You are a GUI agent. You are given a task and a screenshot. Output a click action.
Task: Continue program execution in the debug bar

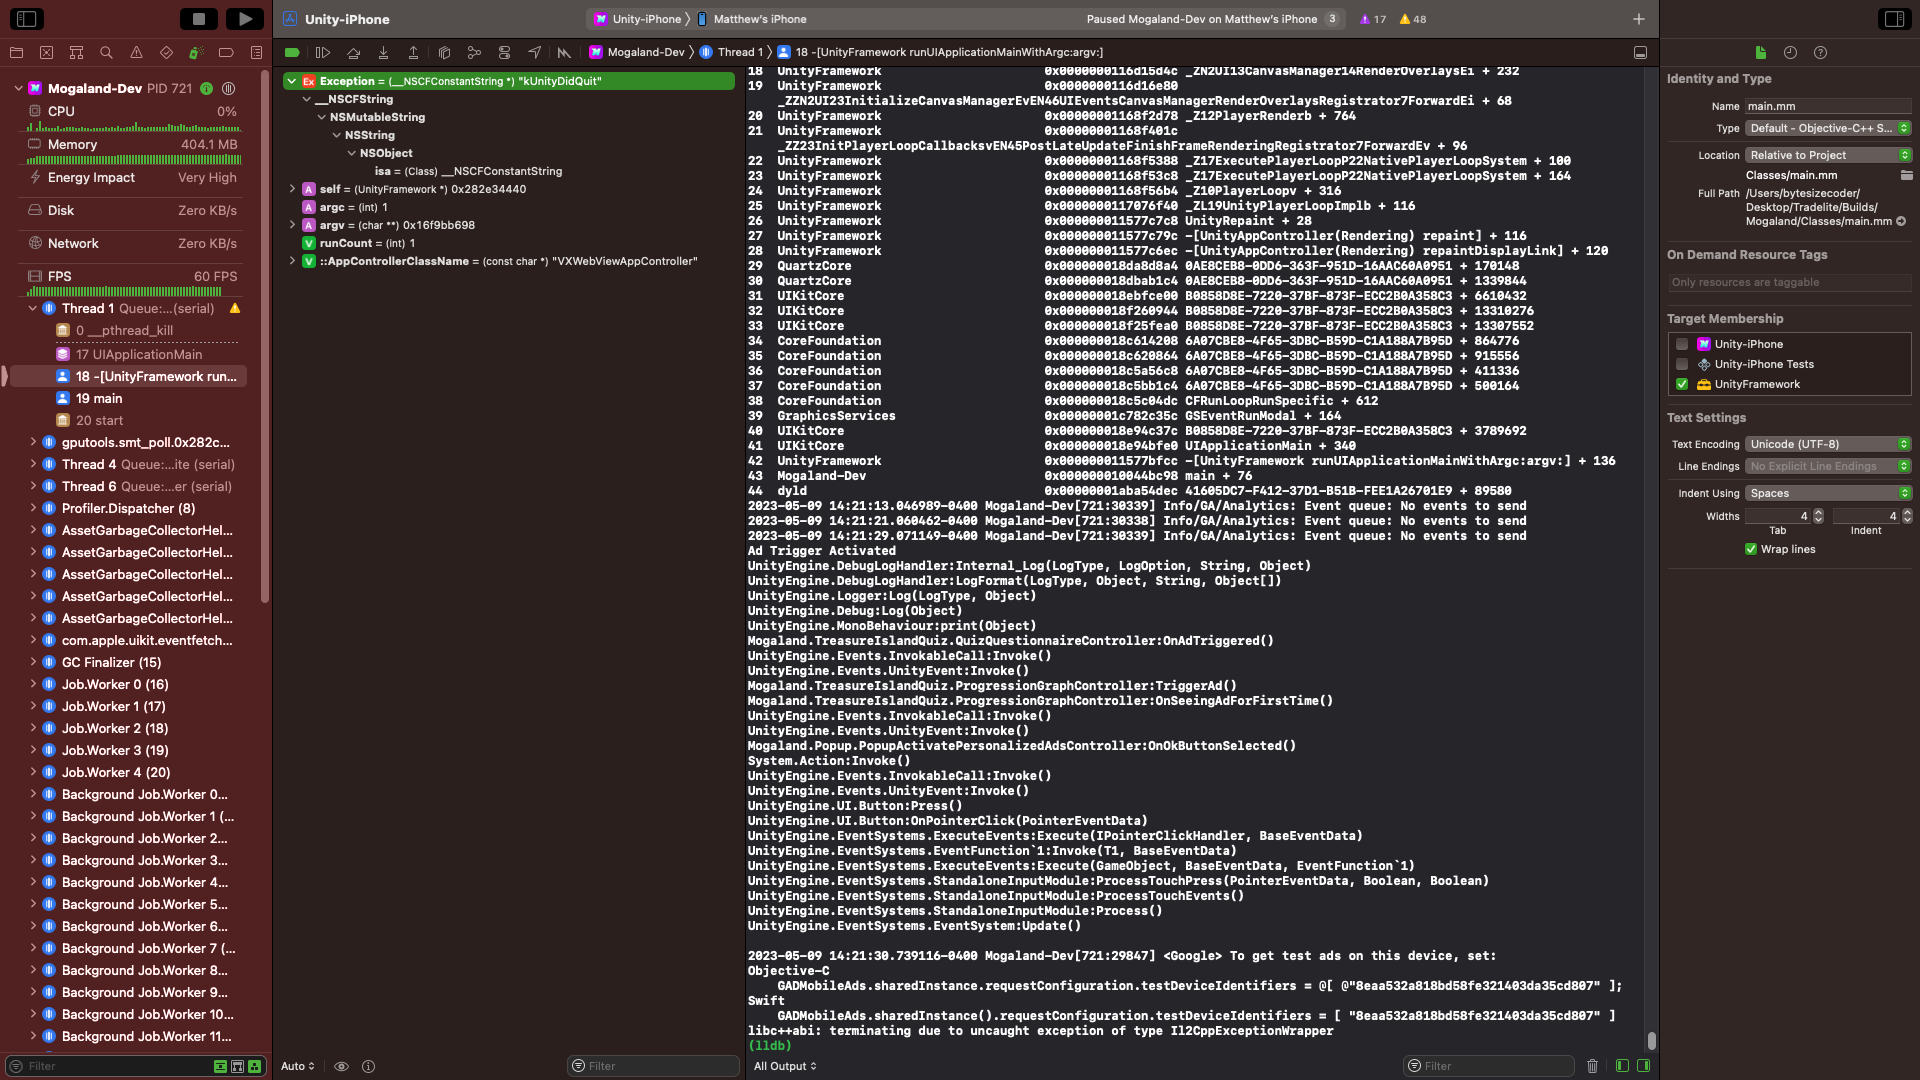(x=322, y=52)
